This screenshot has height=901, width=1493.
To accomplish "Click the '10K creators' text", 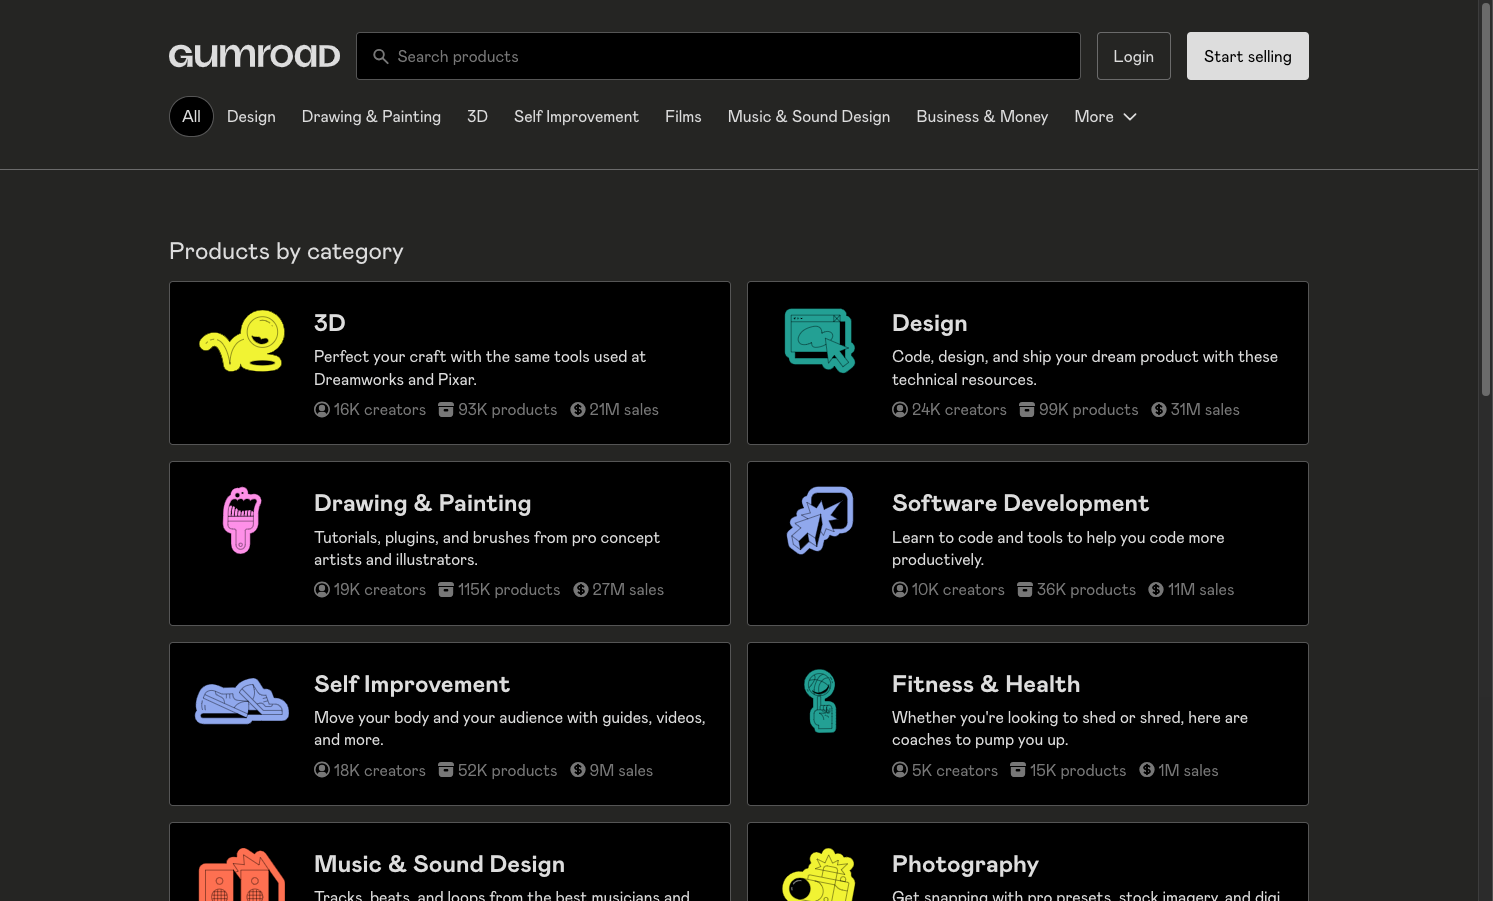I will point(958,590).
